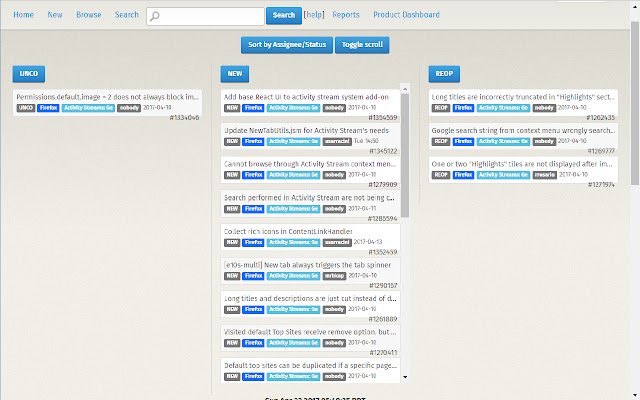Open the Search link in the header
Image resolution: width=640 pixels, height=400 pixels.
tap(127, 15)
